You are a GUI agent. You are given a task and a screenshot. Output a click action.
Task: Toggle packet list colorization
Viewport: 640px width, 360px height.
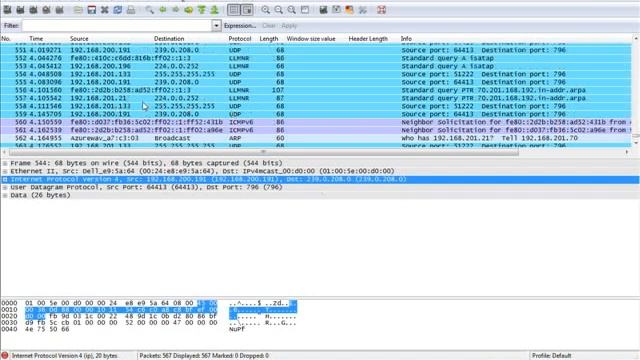coord(233,10)
